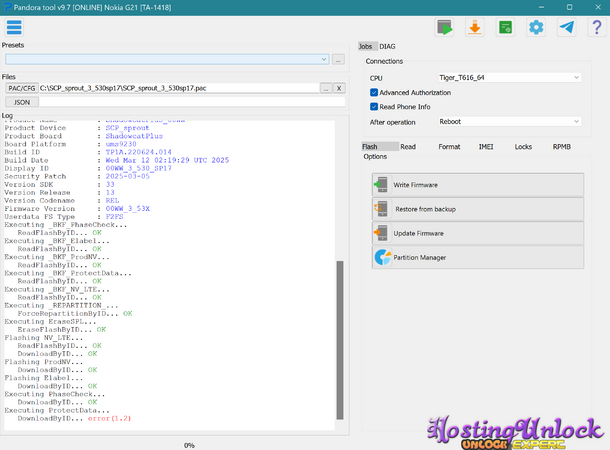Open settings via the gear icon
The width and height of the screenshot is (610, 450).
(536, 27)
